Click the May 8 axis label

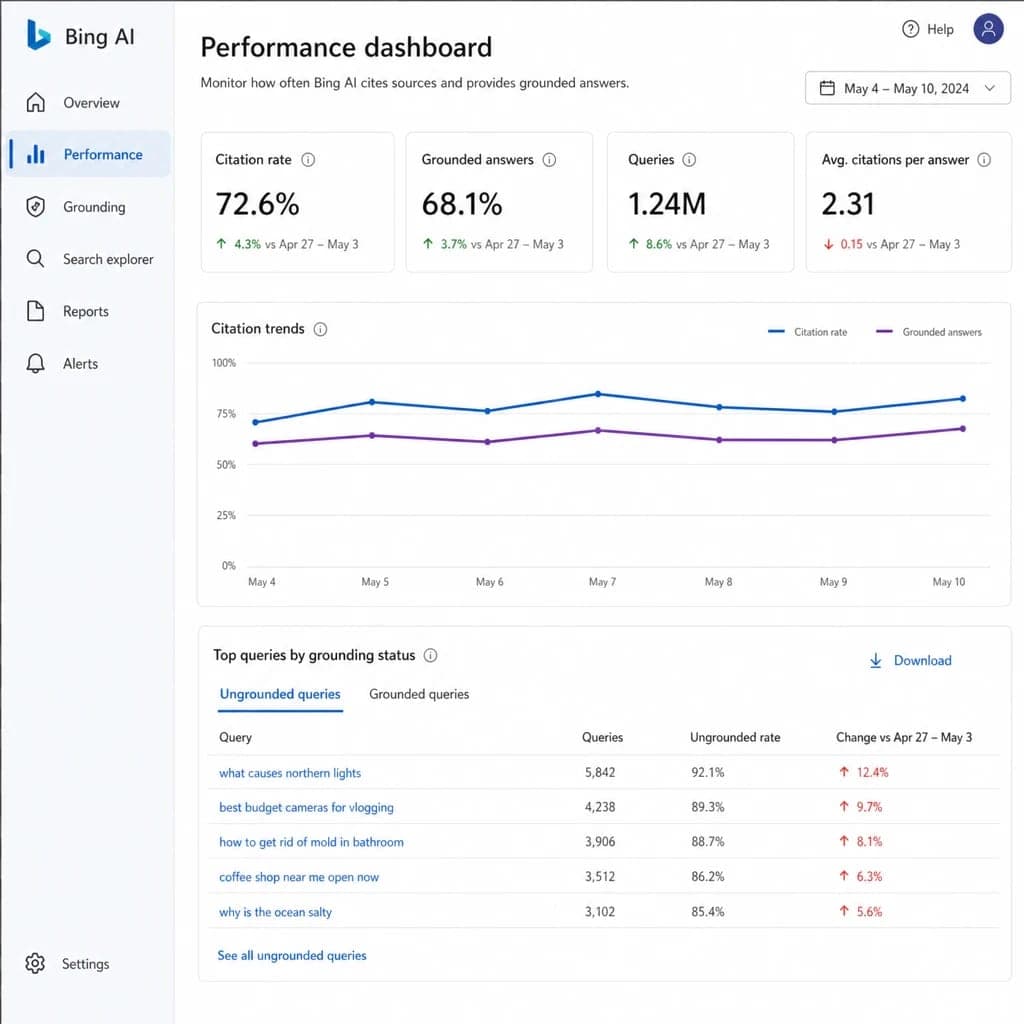(x=718, y=581)
